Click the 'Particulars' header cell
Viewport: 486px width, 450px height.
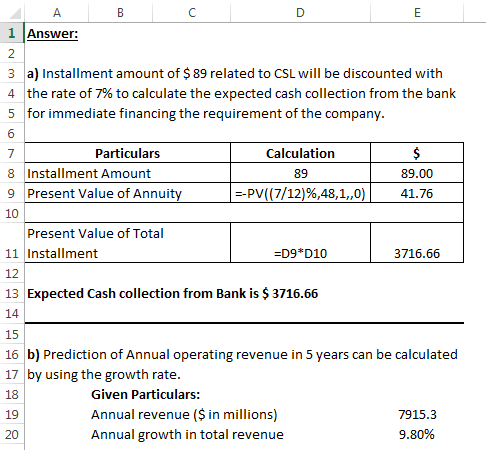[x=127, y=153]
